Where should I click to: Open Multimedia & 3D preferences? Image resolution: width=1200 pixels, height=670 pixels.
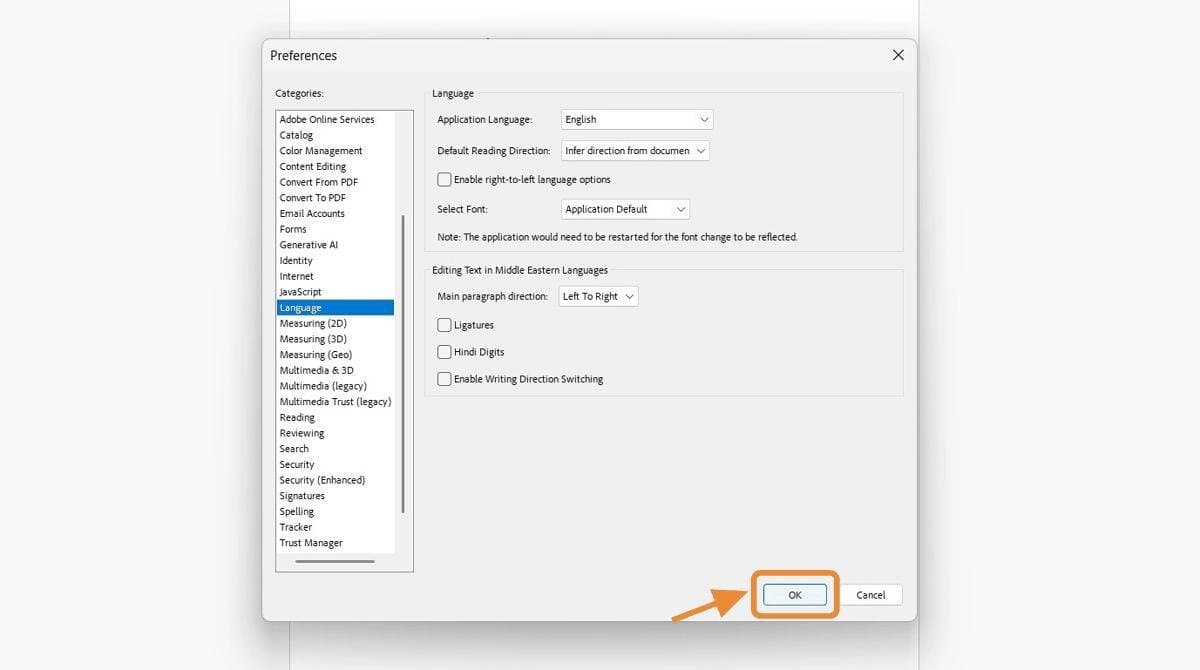tap(316, 370)
